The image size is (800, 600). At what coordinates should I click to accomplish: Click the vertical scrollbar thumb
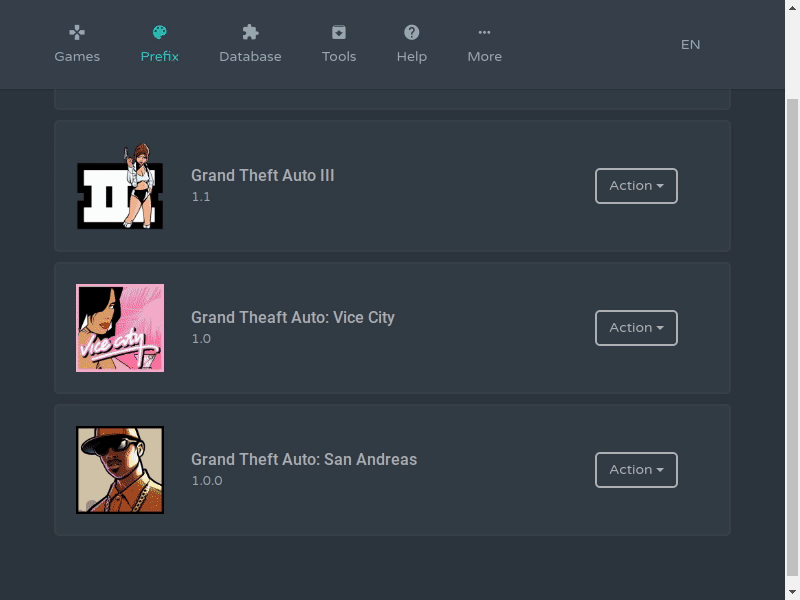click(792, 339)
